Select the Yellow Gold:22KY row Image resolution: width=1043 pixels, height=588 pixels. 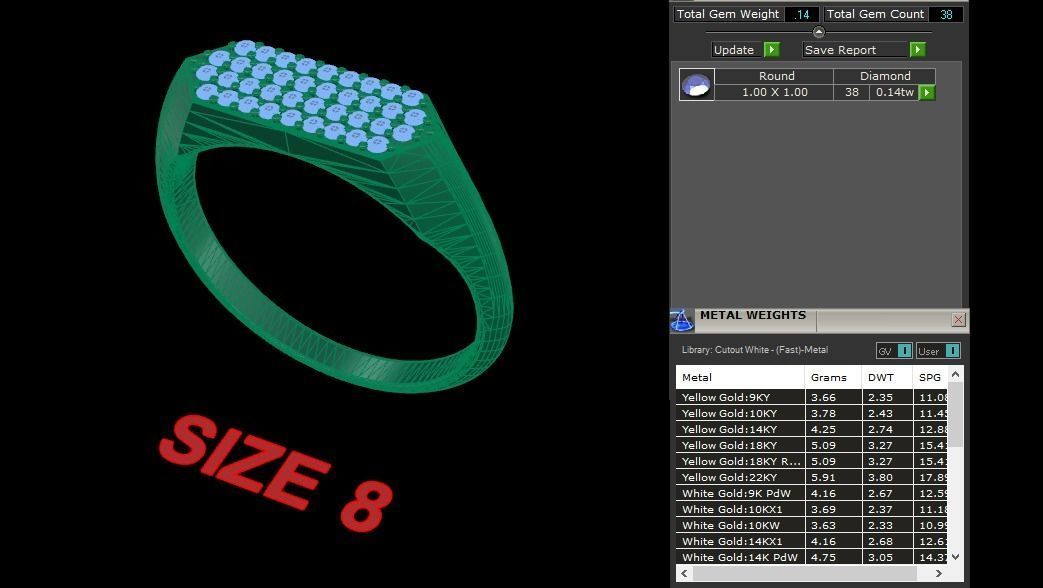pyautogui.click(x=812, y=477)
